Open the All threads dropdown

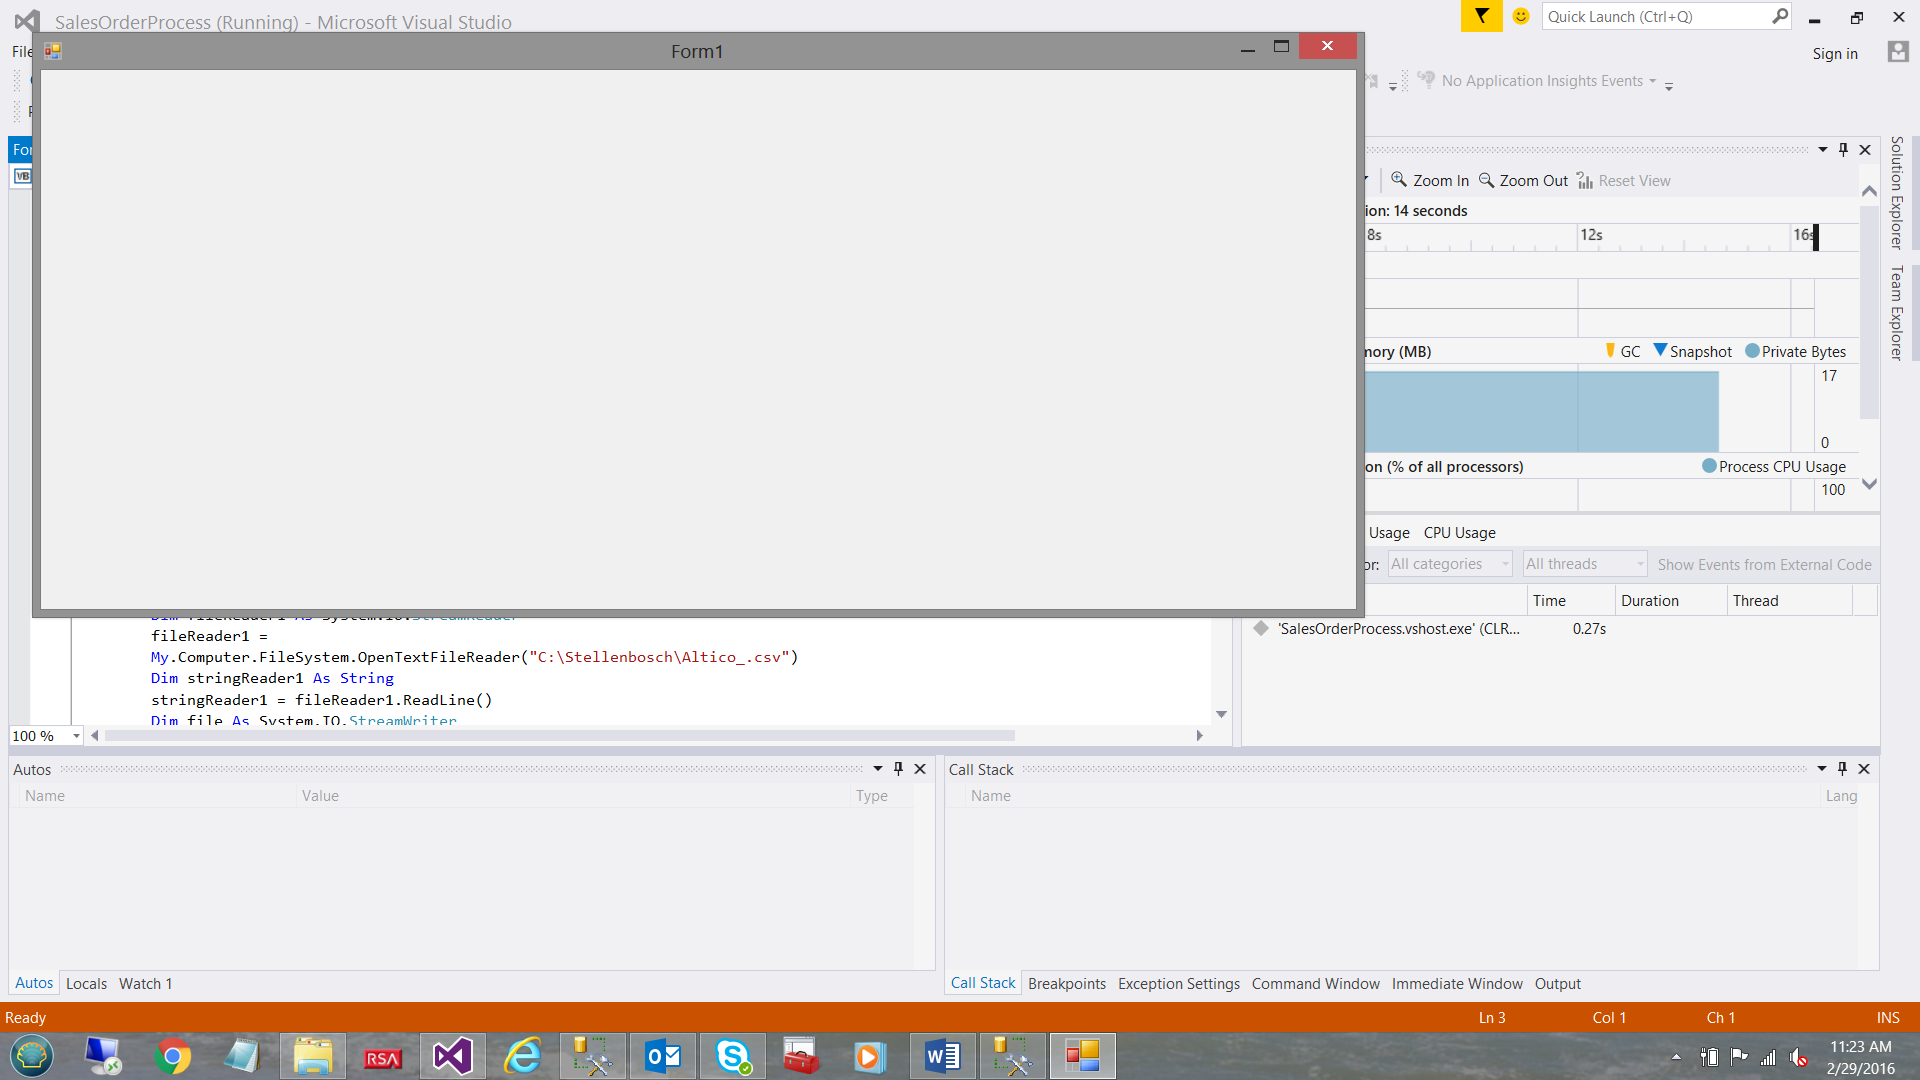(x=1583, y=563)
